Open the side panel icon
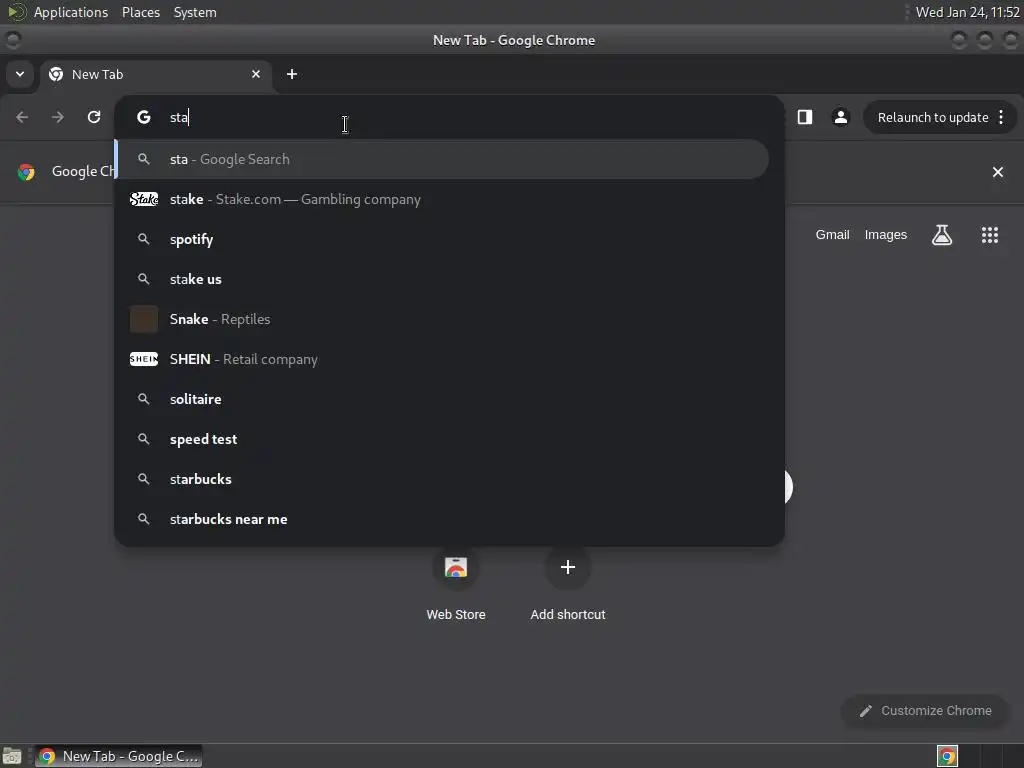This screenshot has width=1024, height=768. click(805, 117)
